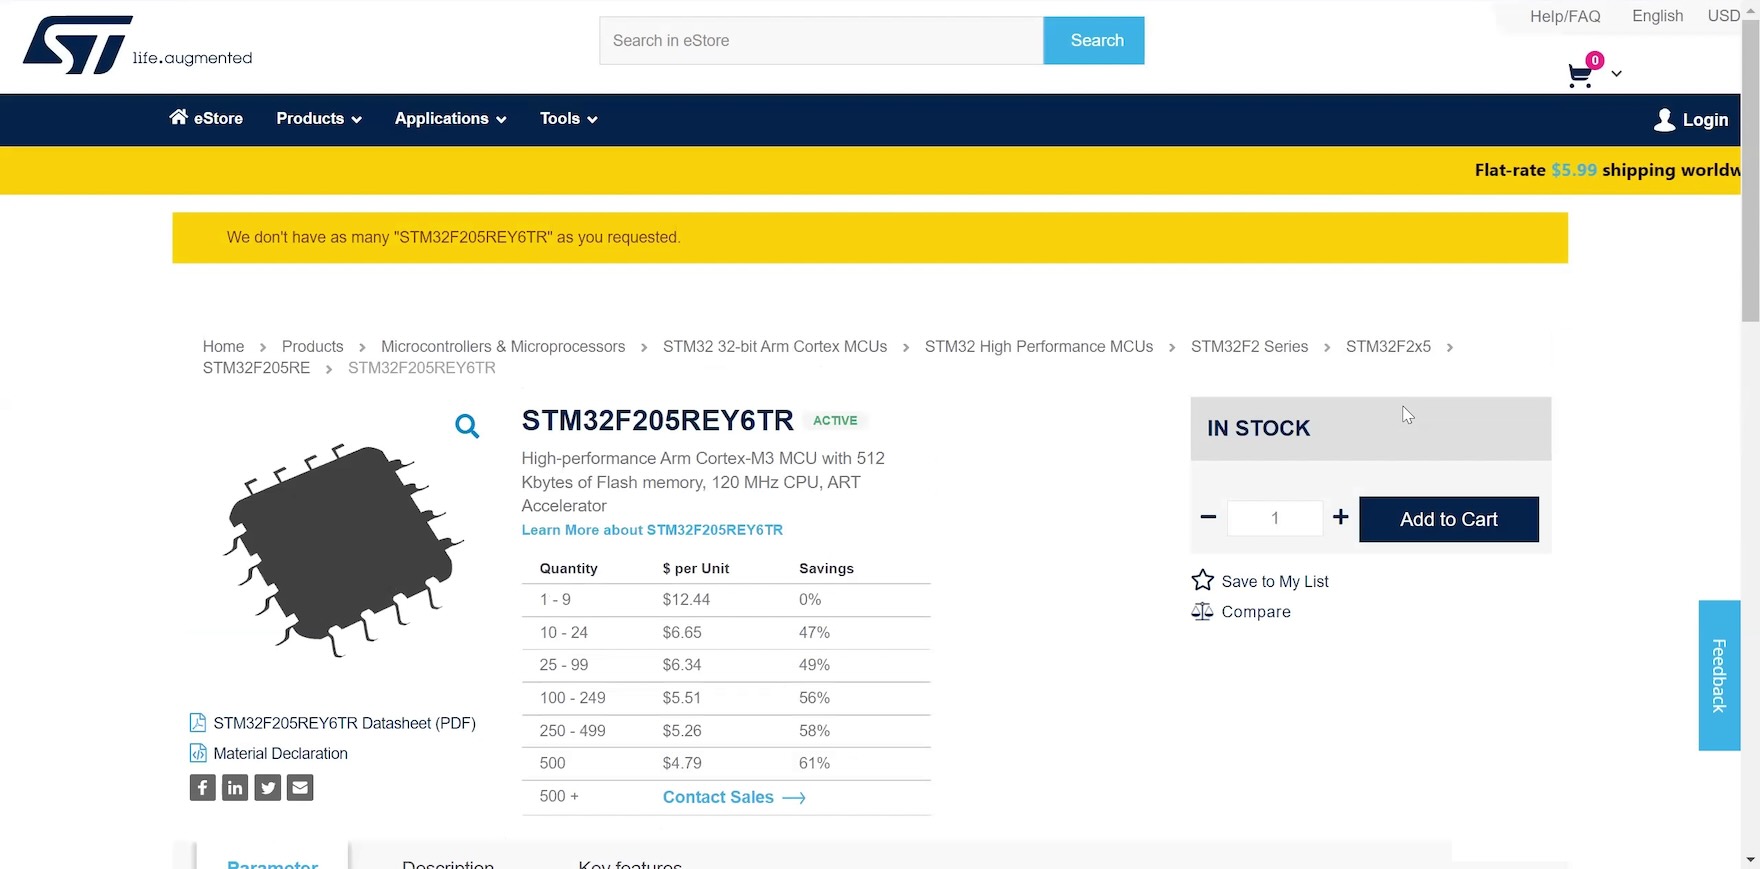Viewport: 1760px width, 869px height.
Task: Click the Compare scales icon
Action: [1202, 612]
